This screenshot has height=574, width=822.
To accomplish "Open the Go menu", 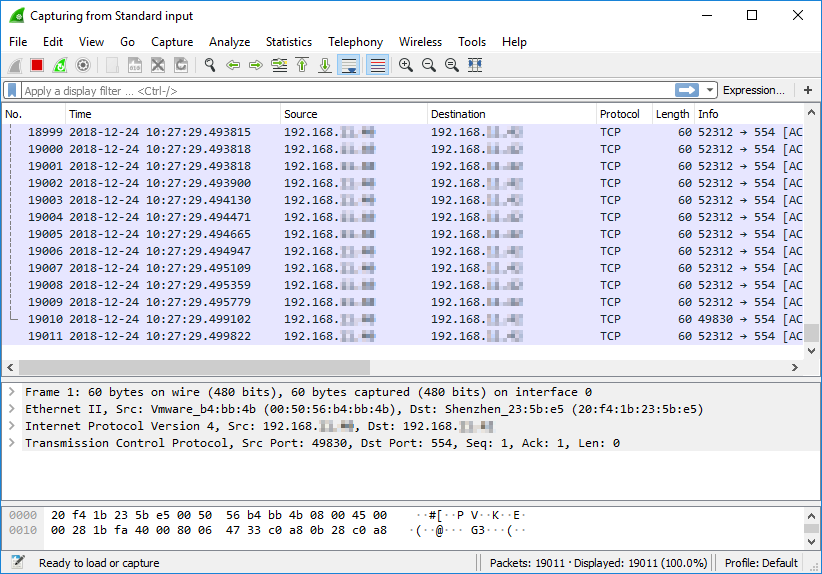I will pos(127,42).
